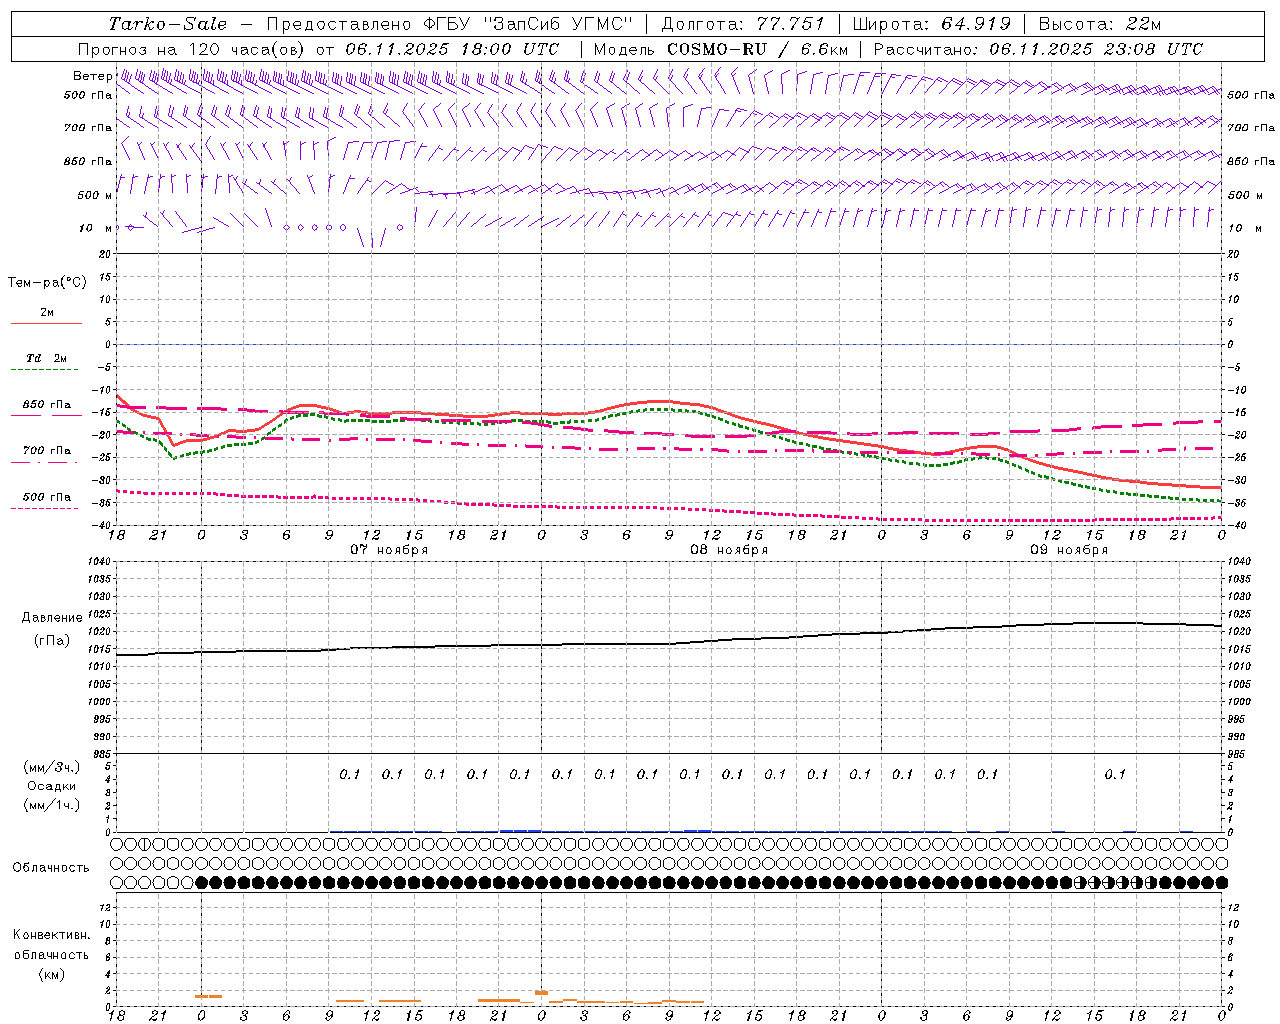Click the latitude value Широта: 64.919
The height and width of the screenshot is (1024, 1280).
932,24
